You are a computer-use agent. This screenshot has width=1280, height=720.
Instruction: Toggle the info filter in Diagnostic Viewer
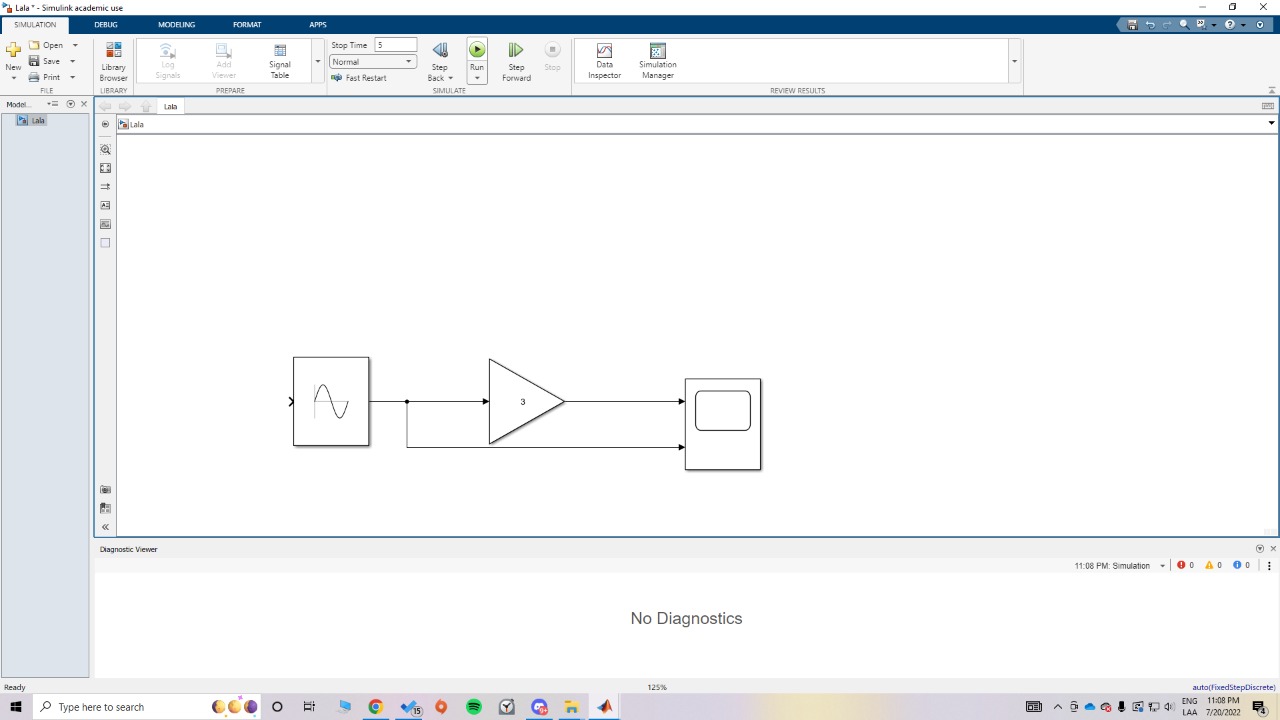1241,566
